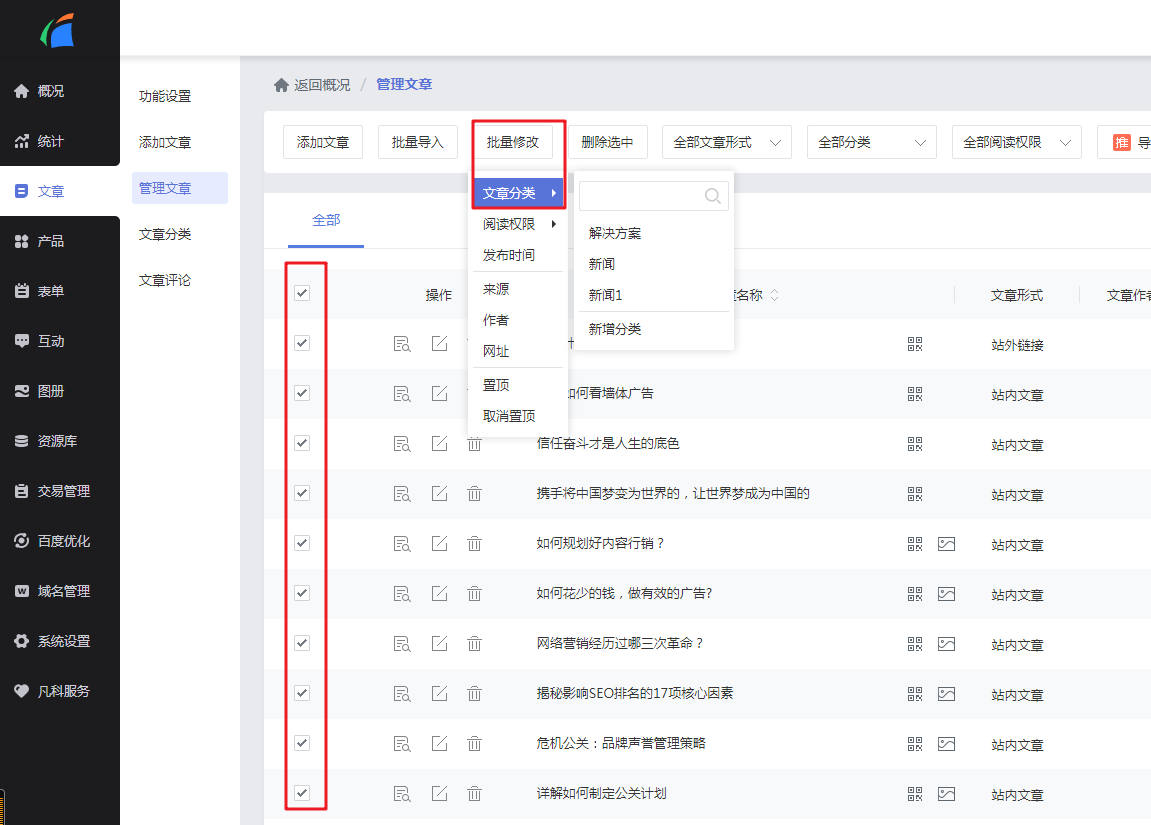Image resolution: width=1151 pixels, height=825 pixels.
Task: Open 百度优化 in the sidebar
Action: (51, 540)
